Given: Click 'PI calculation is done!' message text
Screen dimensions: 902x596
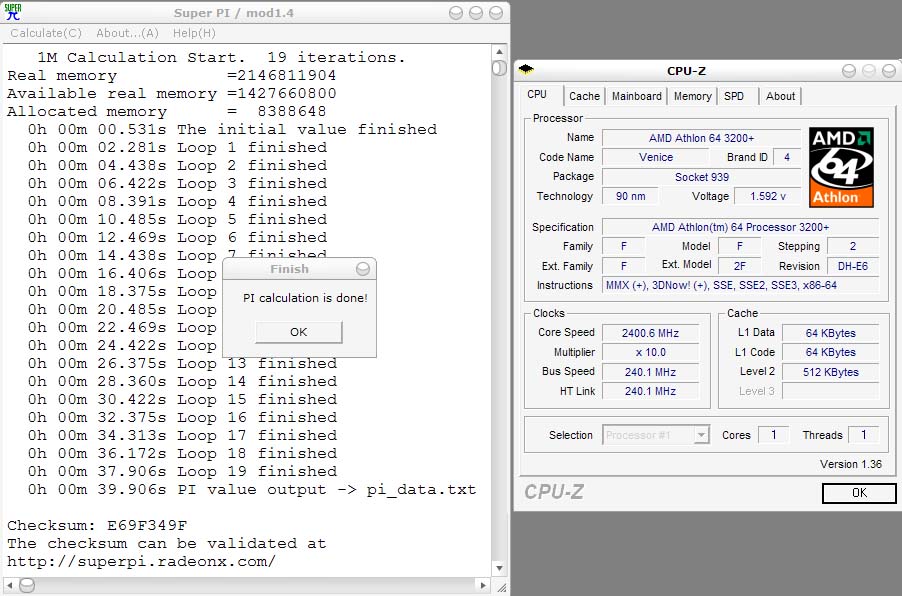Looking at the screenshot, I should click(305, 298).
